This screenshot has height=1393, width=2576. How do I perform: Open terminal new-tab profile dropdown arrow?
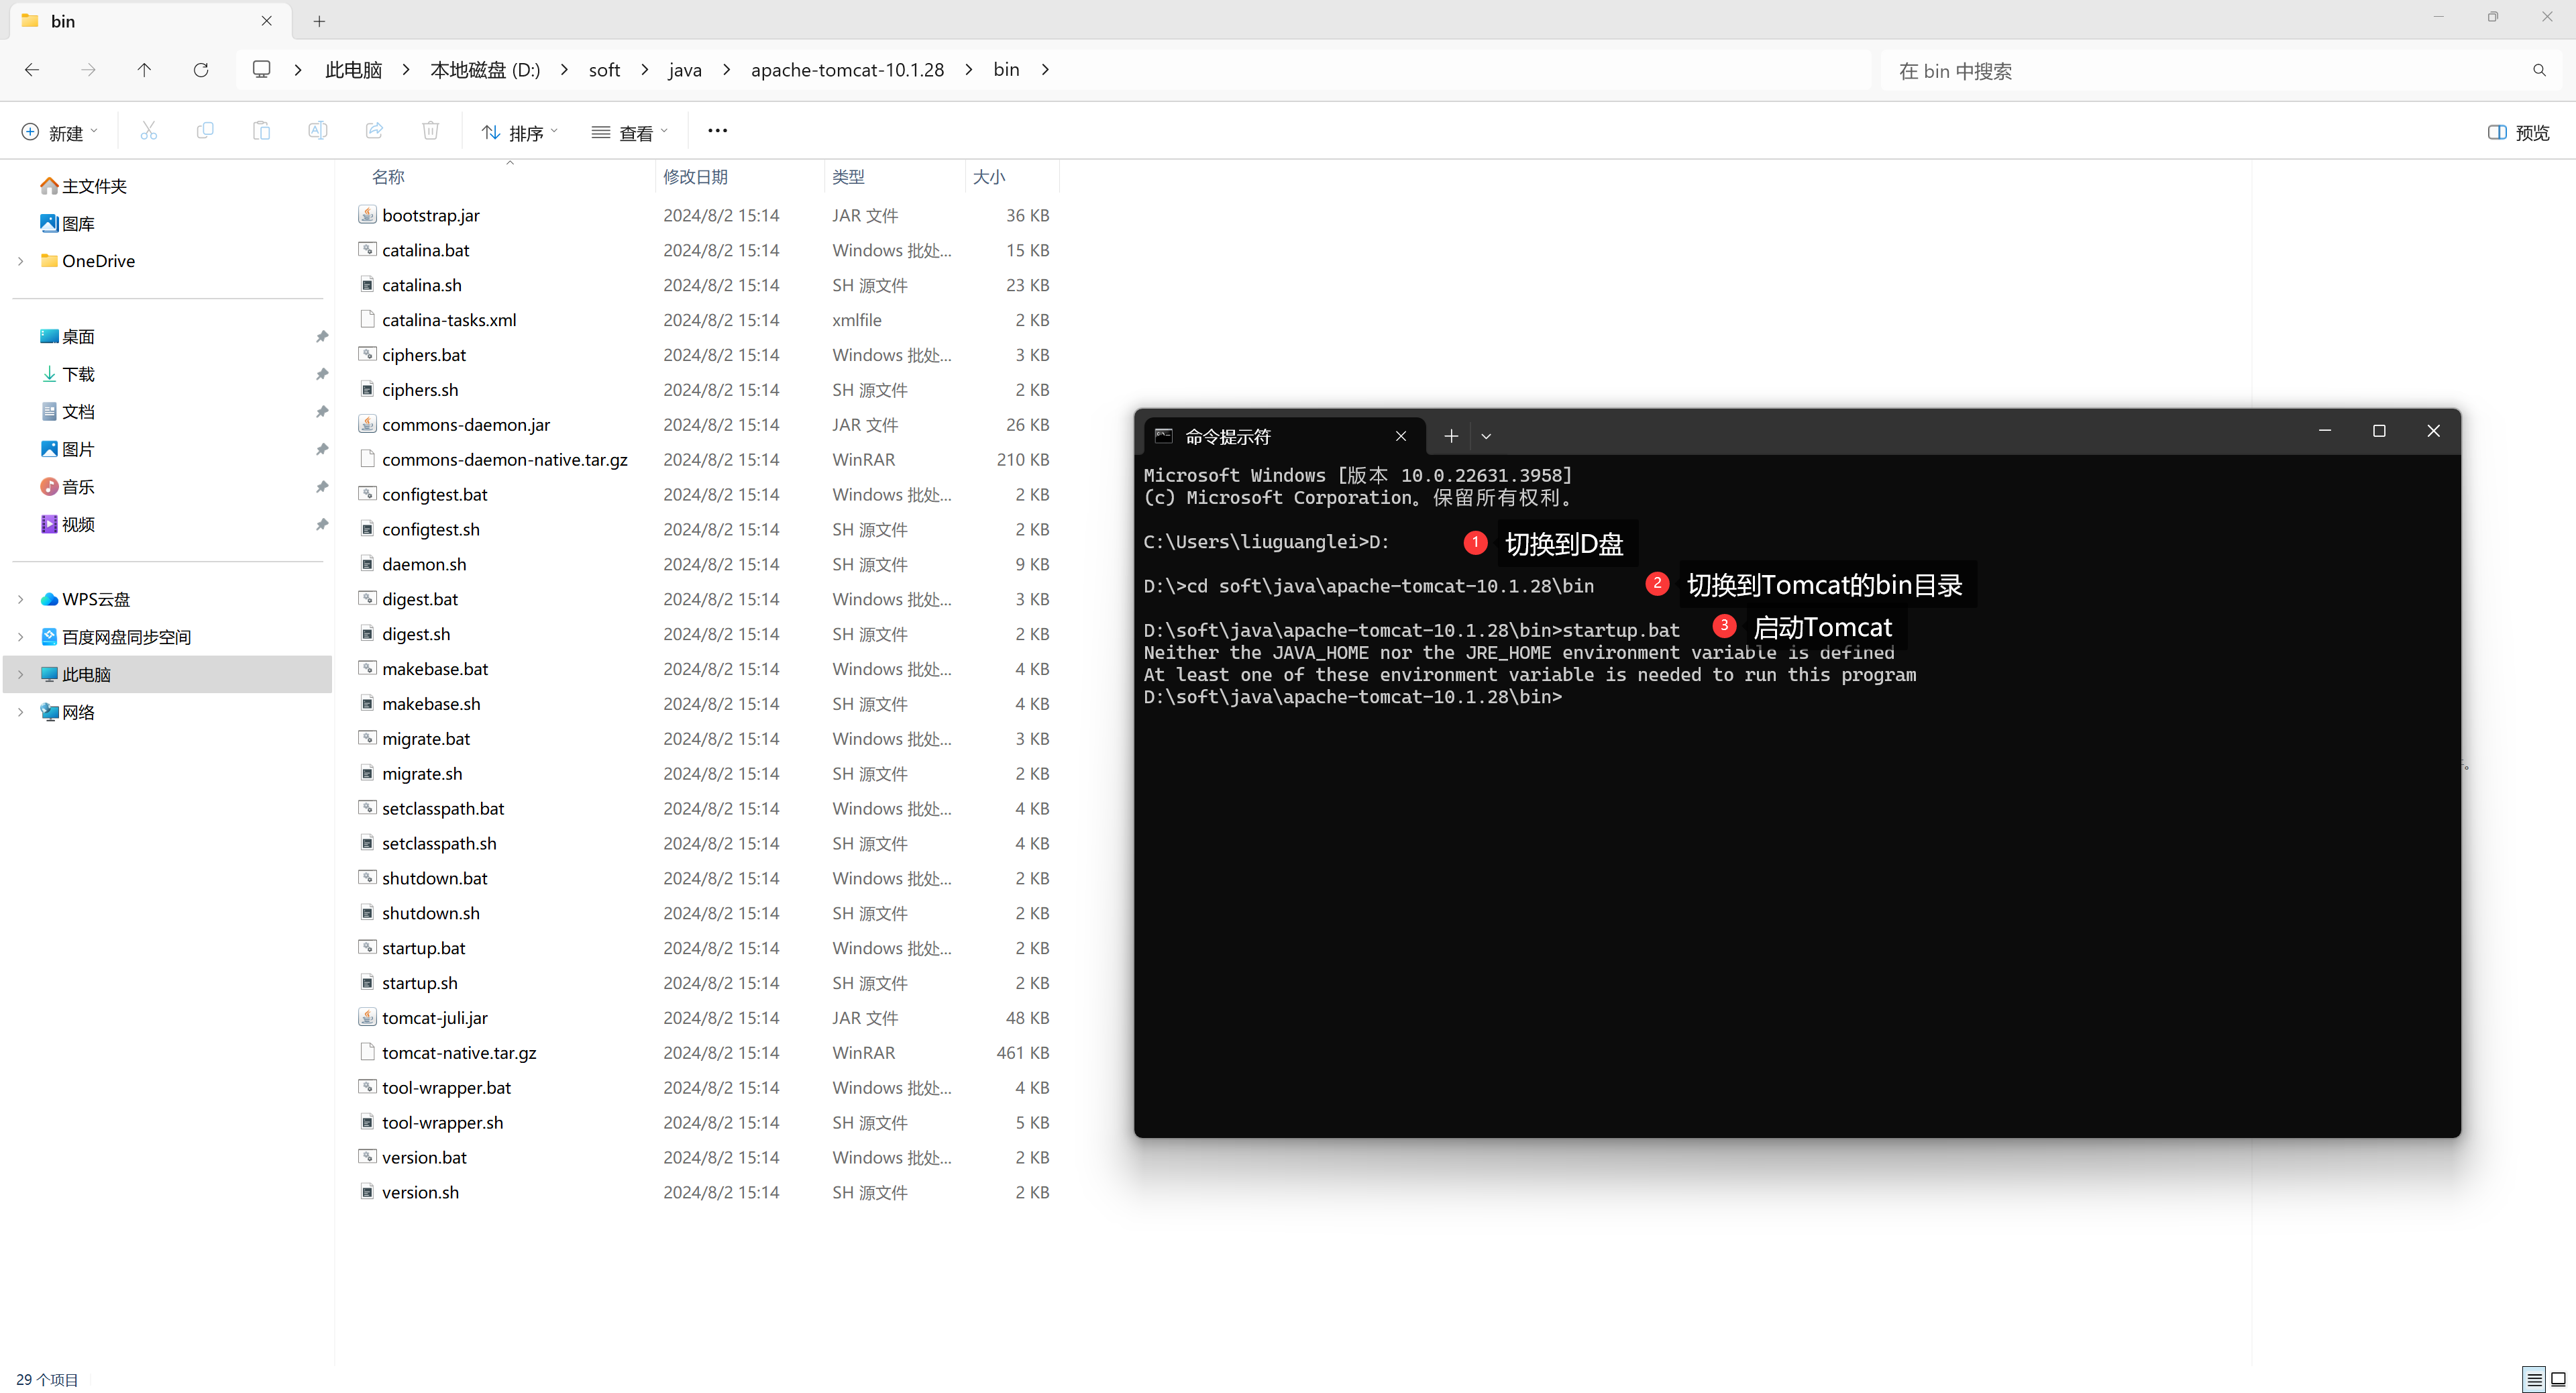click(1486, 436)
